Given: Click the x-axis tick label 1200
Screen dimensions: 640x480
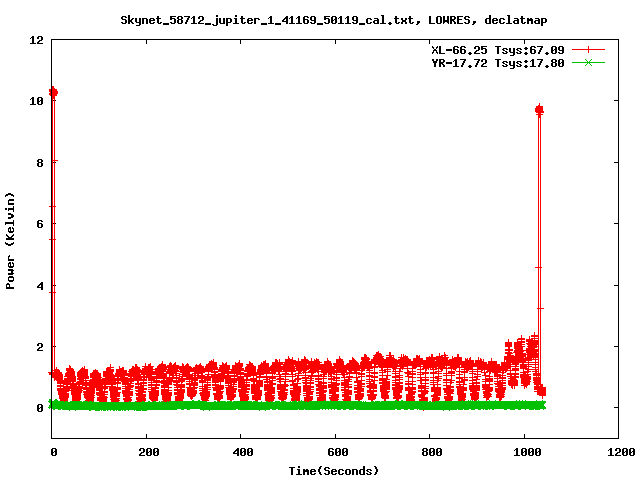Looking at the screenshot, I should pyautogui.click(x=618, y=452).
